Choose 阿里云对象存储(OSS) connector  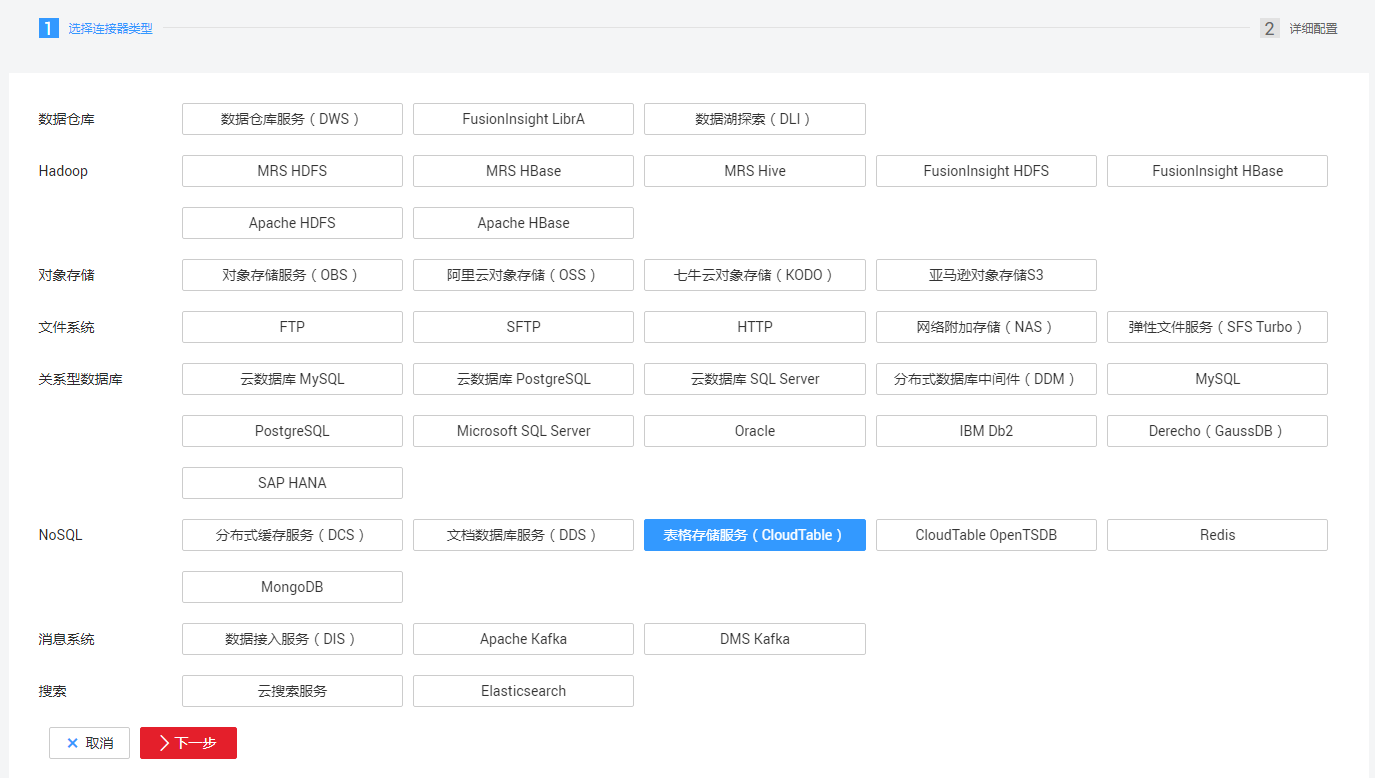click(x=523, y=275)
